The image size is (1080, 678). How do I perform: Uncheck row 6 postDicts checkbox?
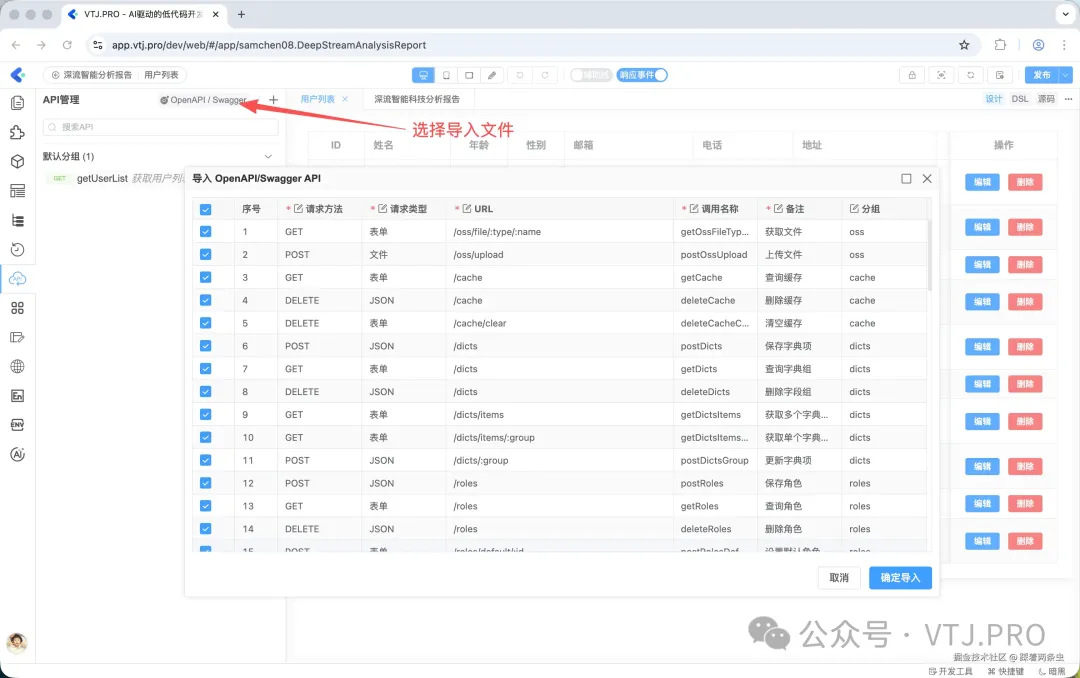click(205, 346)
